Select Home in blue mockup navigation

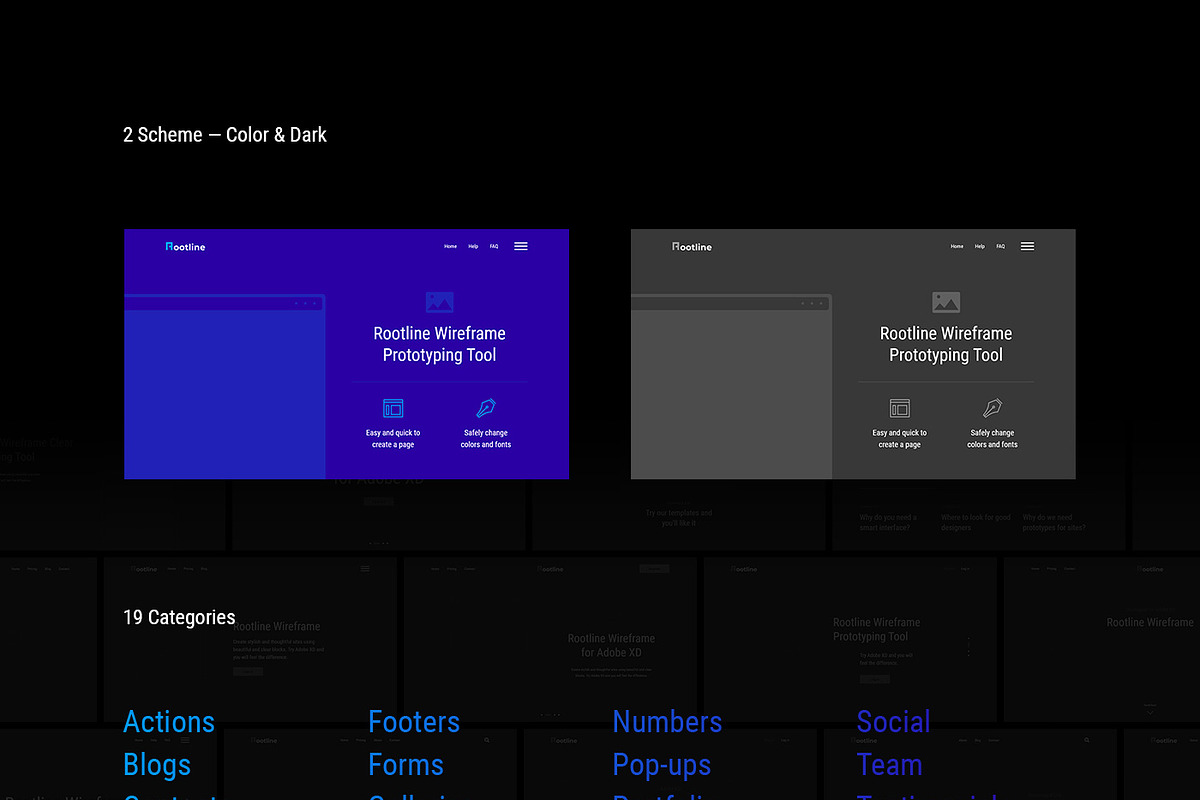450,246
